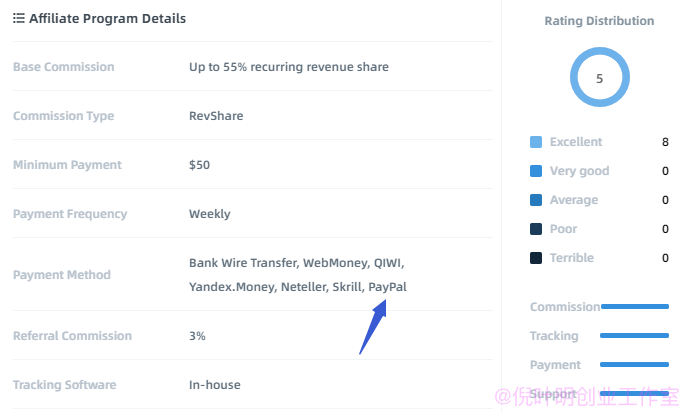Click the Weekly payment frequency value
The height and width of the screenshot is (412, 688).
tap(210, 214)
